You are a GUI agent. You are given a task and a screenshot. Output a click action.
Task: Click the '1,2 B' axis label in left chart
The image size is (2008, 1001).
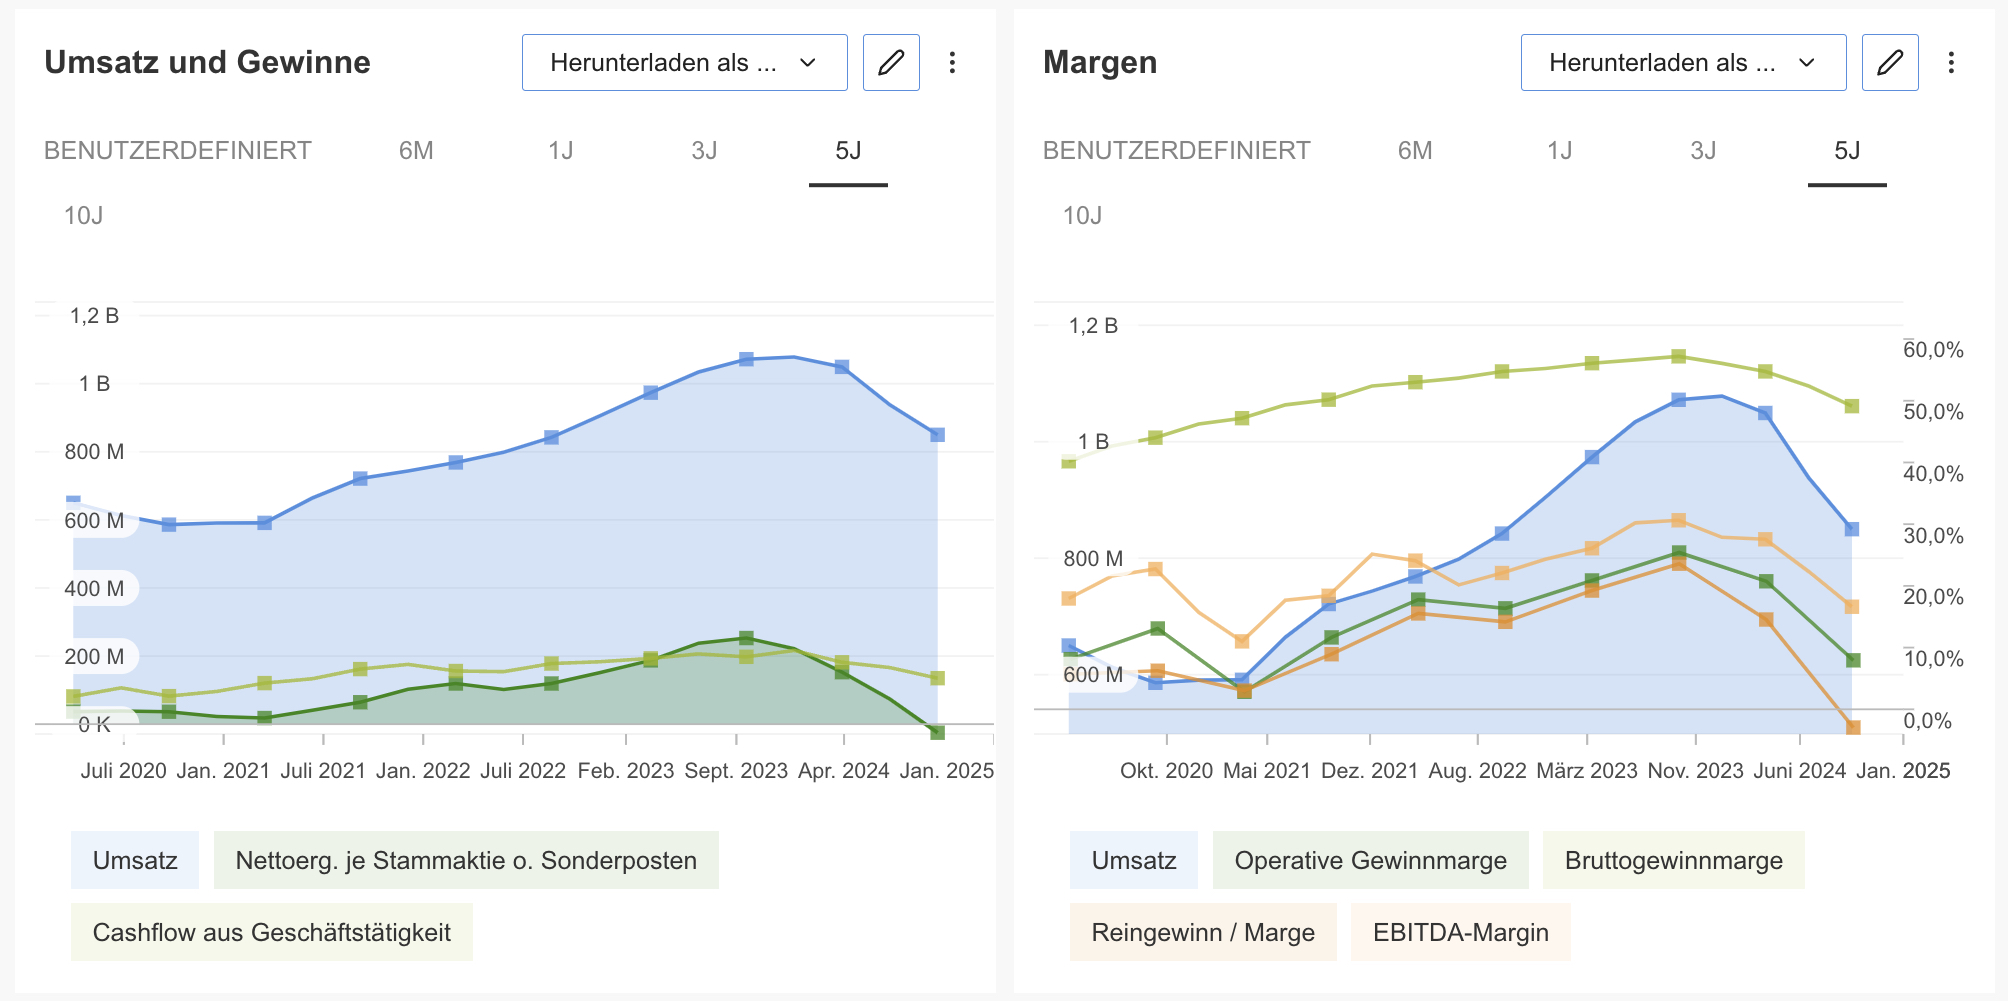click(x=94, y=316)
